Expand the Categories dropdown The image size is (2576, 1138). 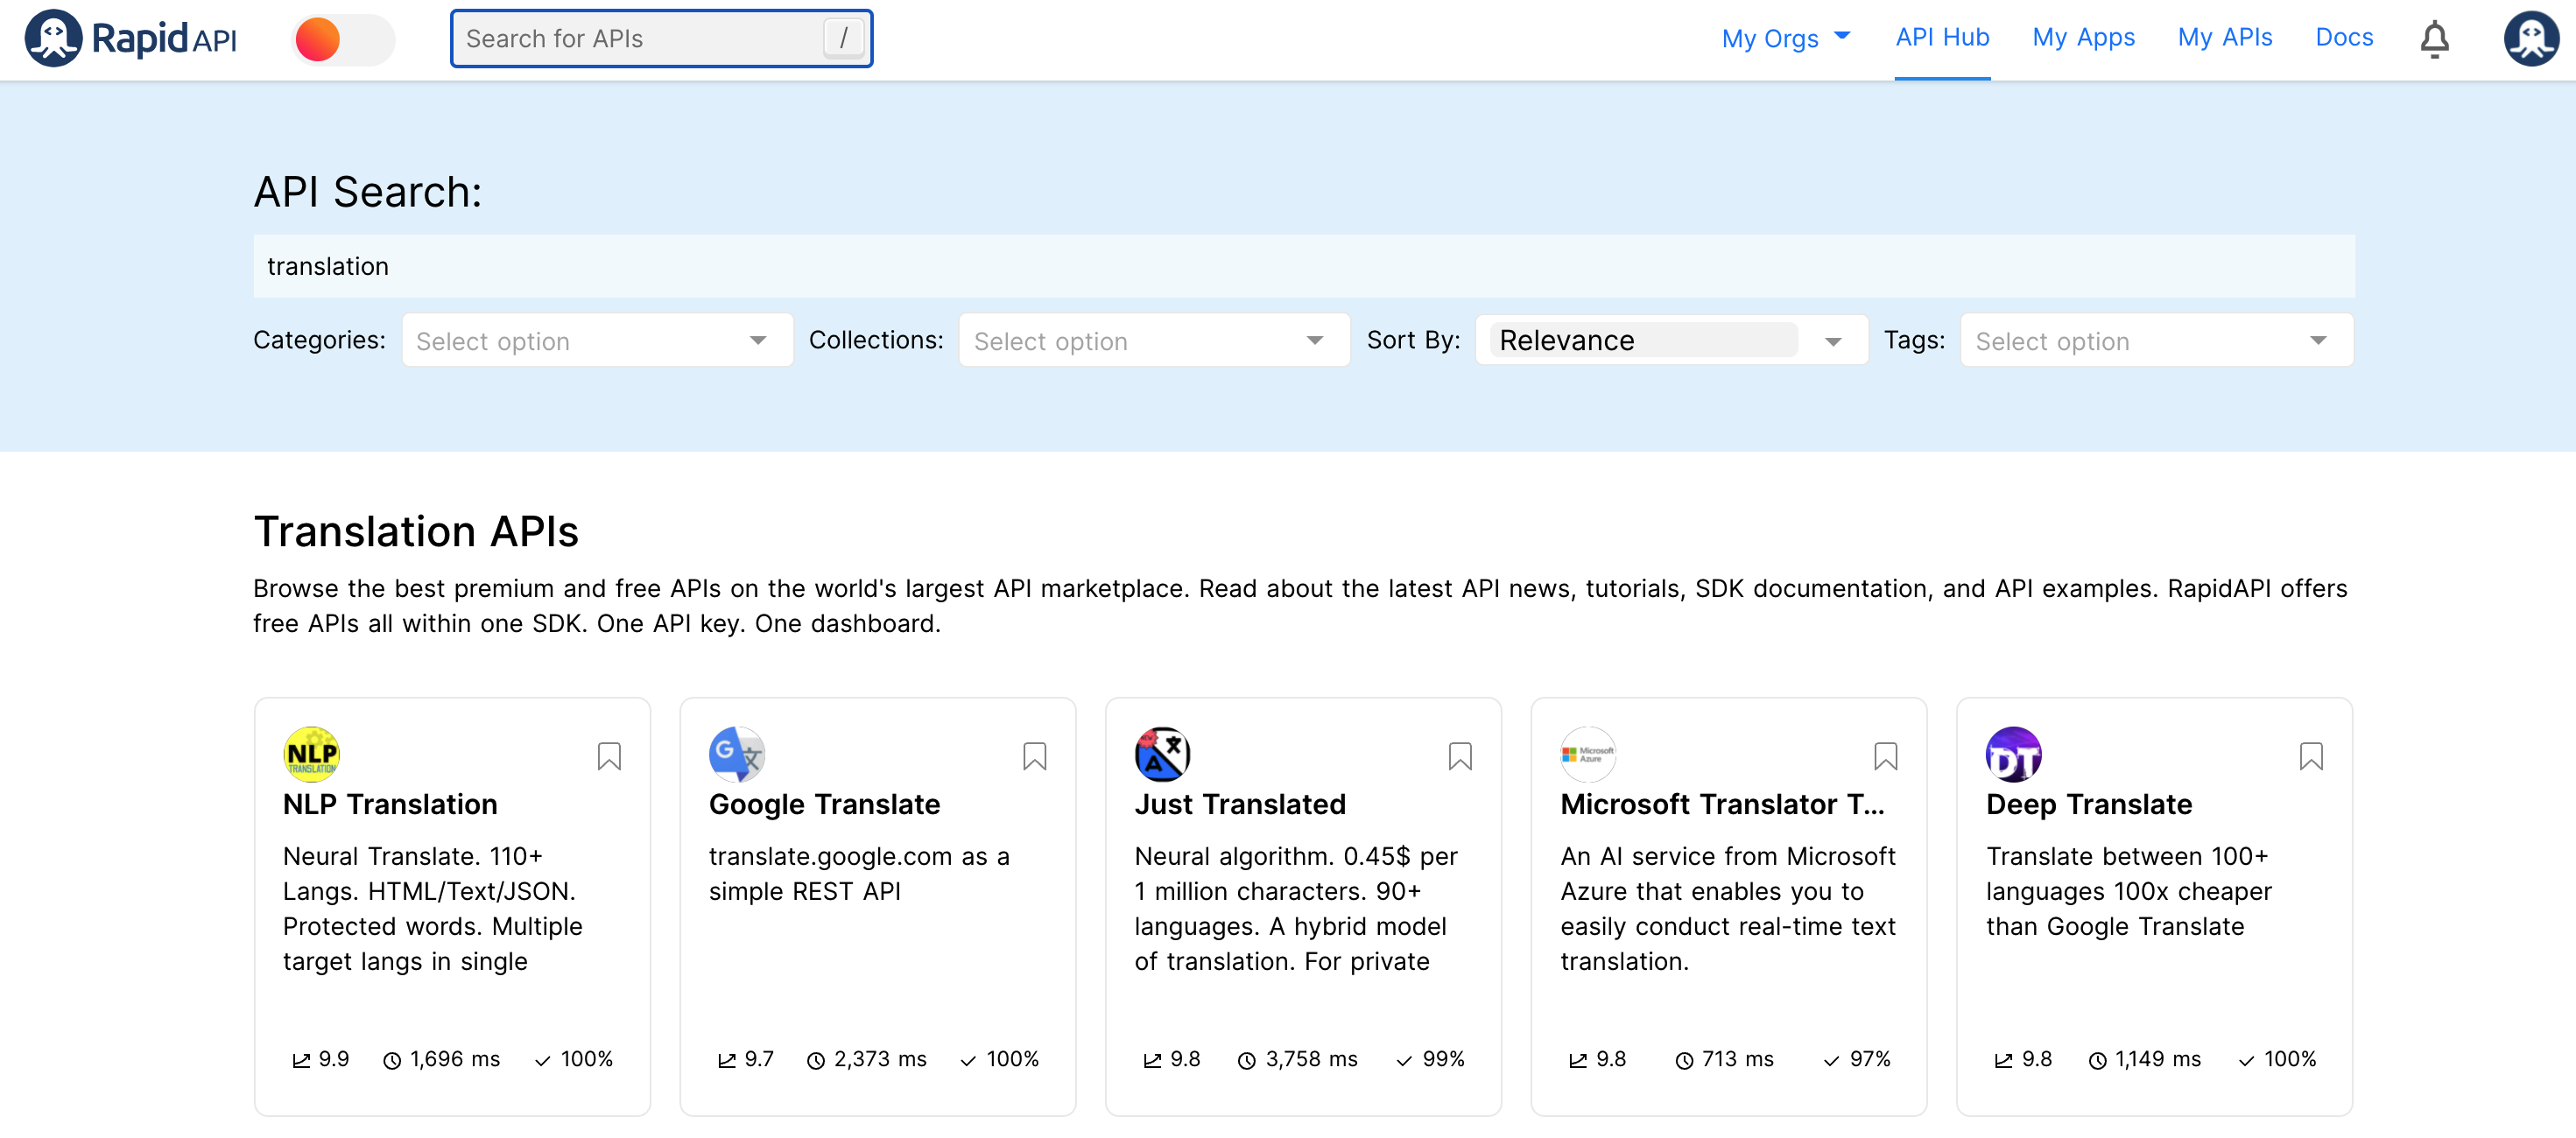[x=596, y=341]
